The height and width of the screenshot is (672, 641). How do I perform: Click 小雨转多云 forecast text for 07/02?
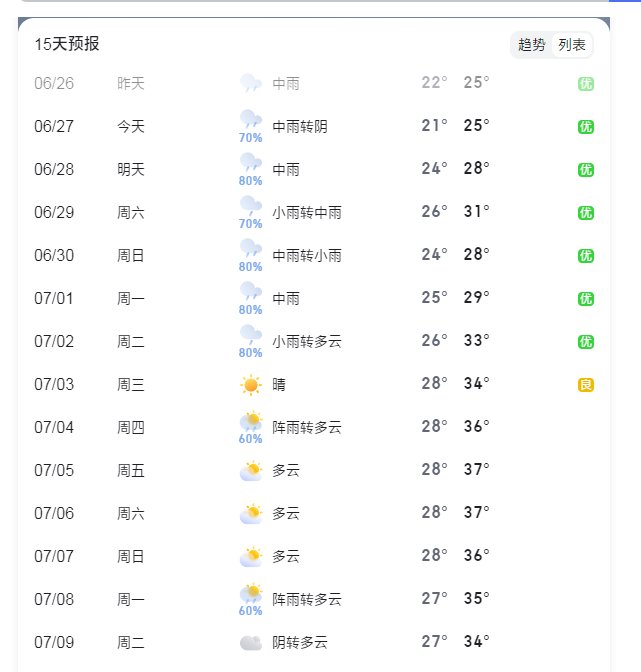(307, 342)
